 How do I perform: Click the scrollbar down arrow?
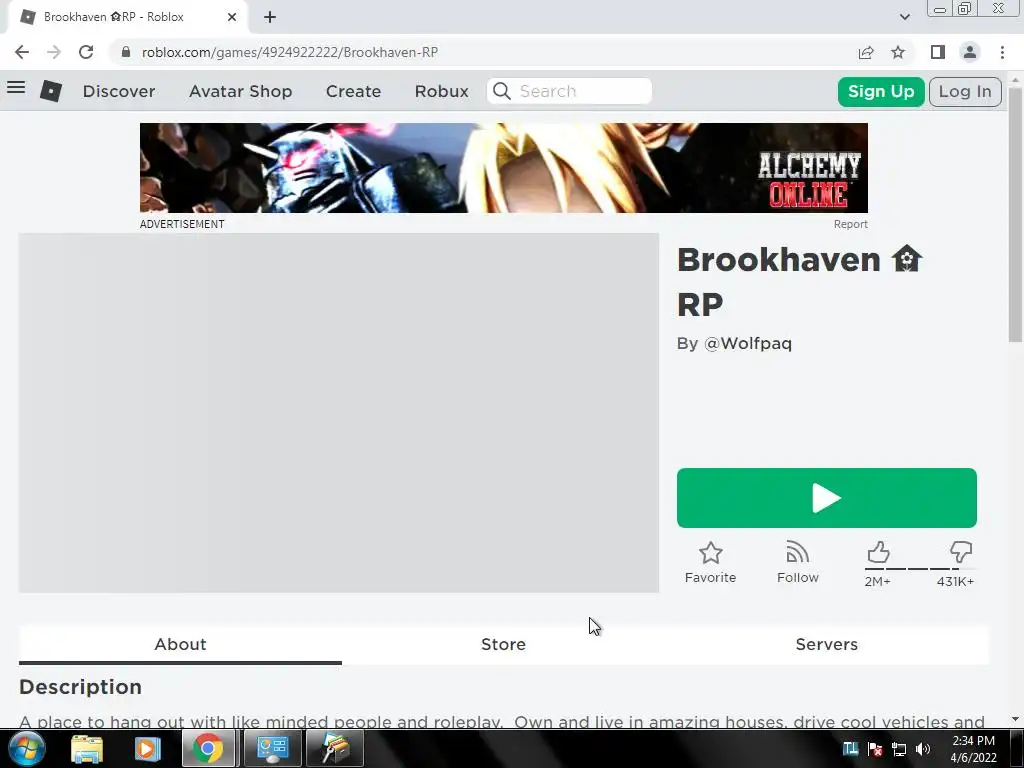pyautogui.click(x=1015, y=719)
